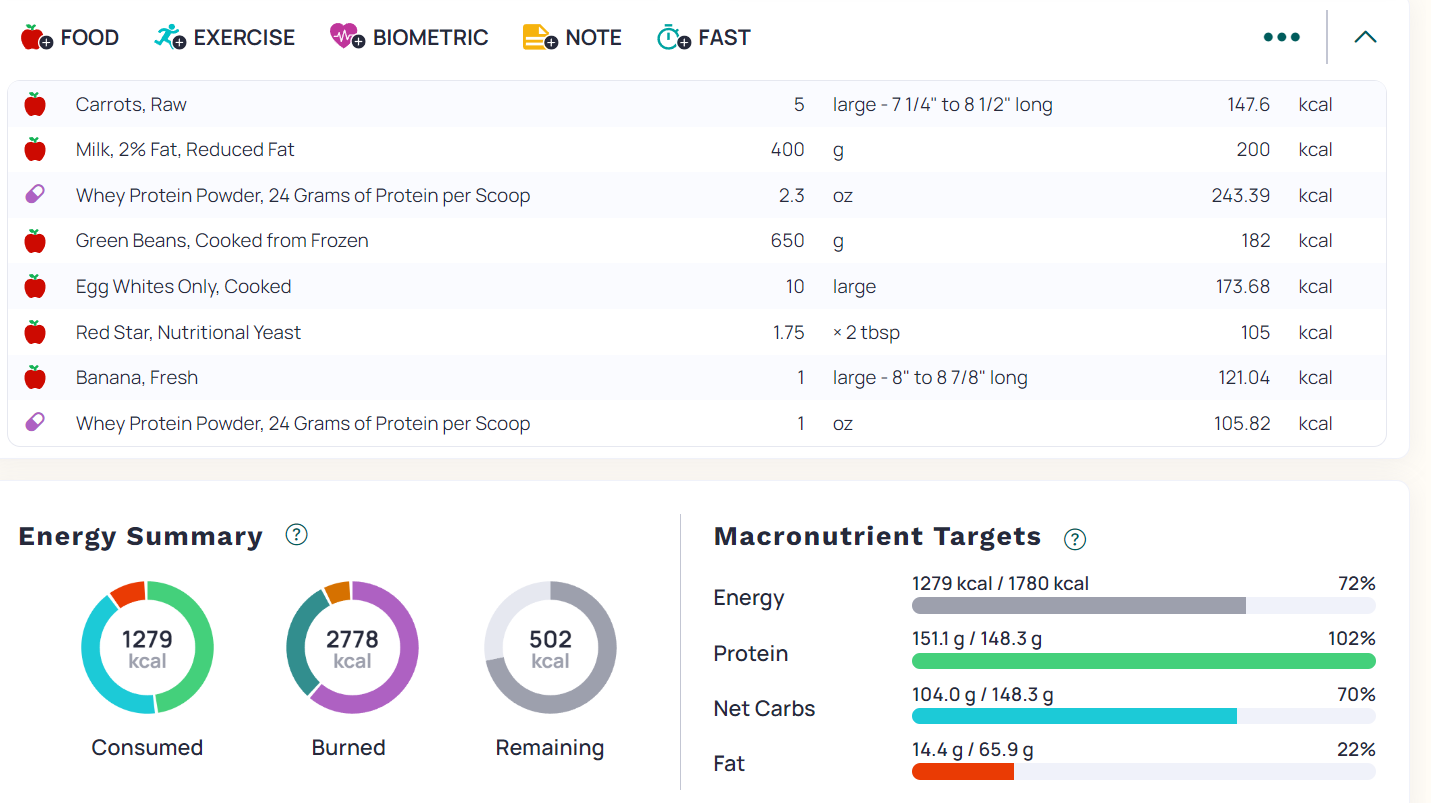Click the green Protein progress bar
The width and height of the screenshot is (1431, 803).
1143,661
